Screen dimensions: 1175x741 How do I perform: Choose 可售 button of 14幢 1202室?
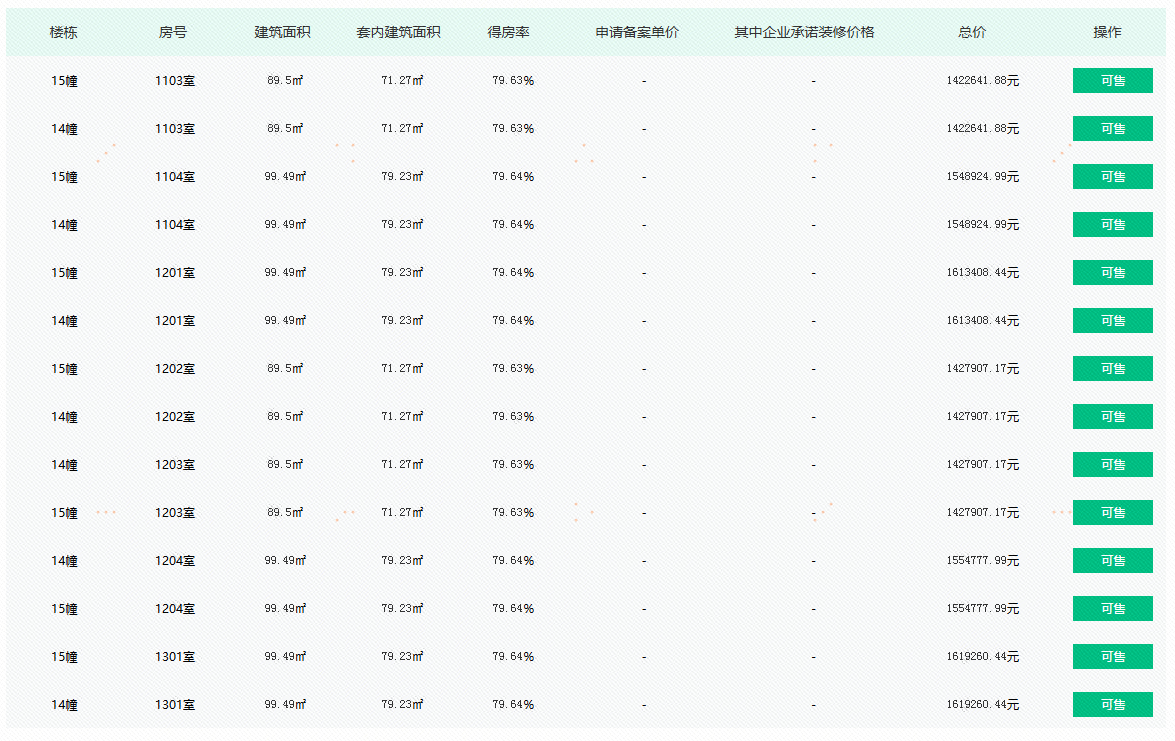[1112, 417]
